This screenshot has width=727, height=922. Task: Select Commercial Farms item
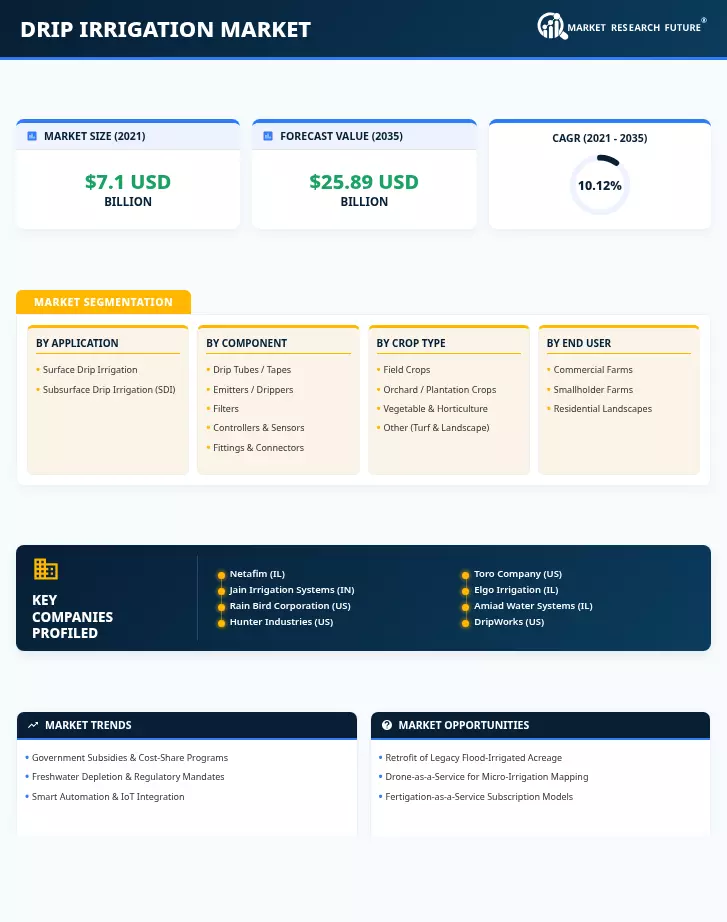[x=593, y=370]
